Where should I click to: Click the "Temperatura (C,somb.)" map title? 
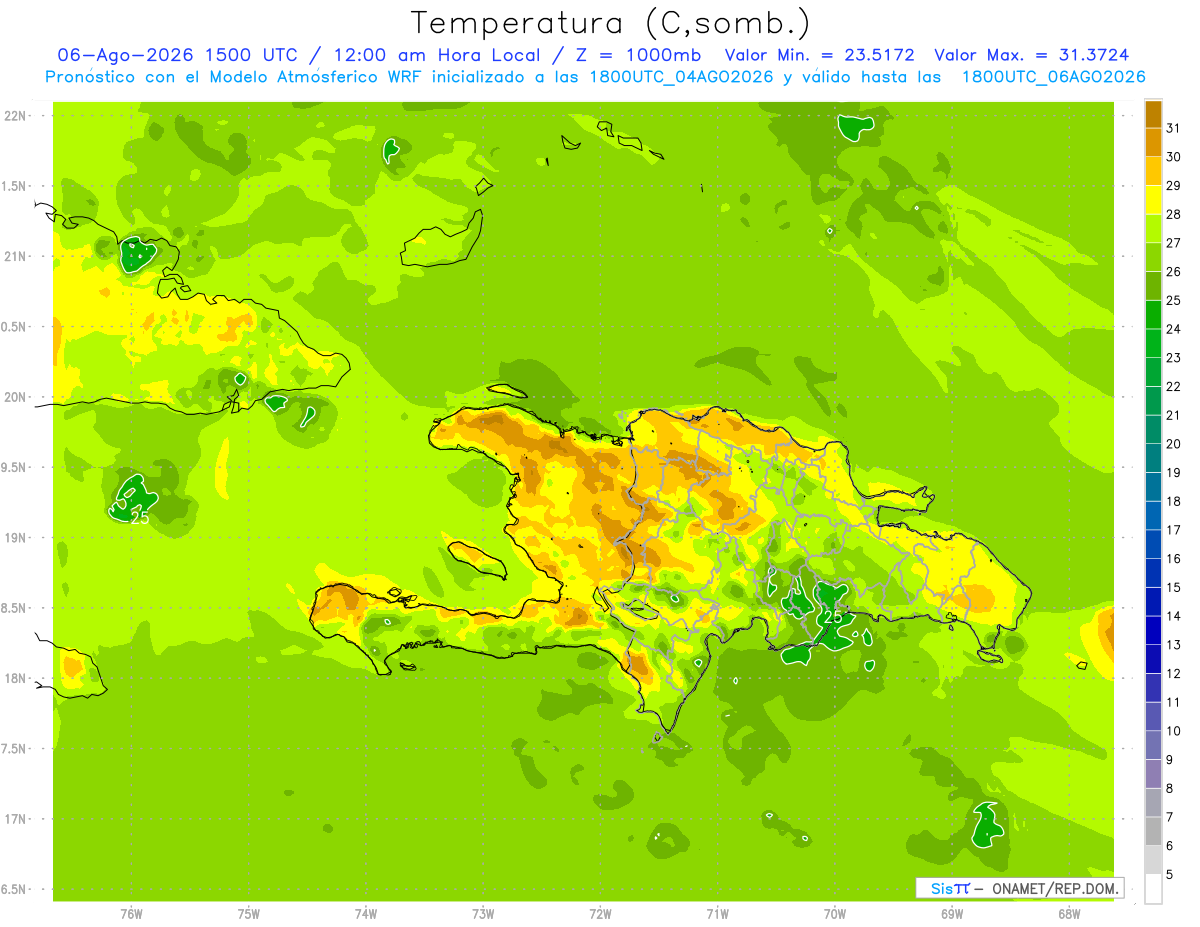(611, 23)
